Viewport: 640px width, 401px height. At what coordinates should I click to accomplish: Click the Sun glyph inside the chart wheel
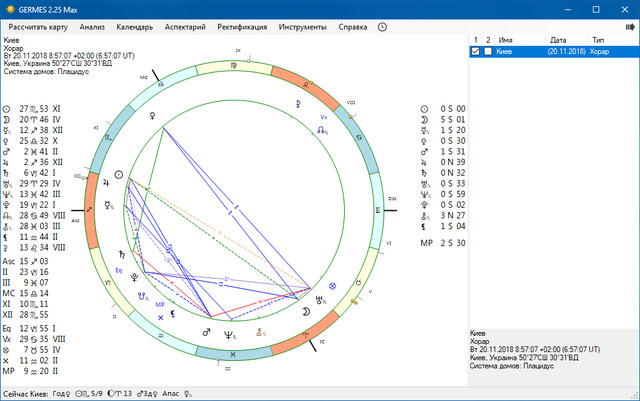[x=119, y=174]
